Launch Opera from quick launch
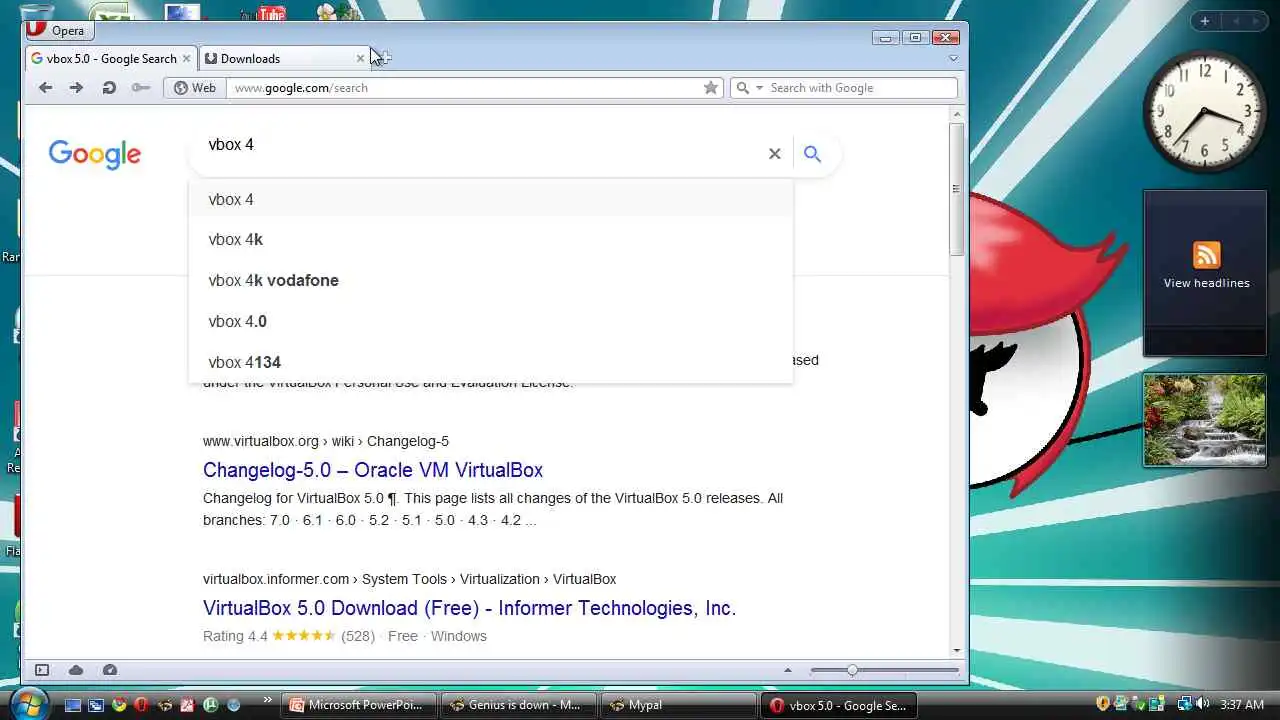Image resolution: width=1280 pixels, height=720 pixels. (x=141, y=705)
